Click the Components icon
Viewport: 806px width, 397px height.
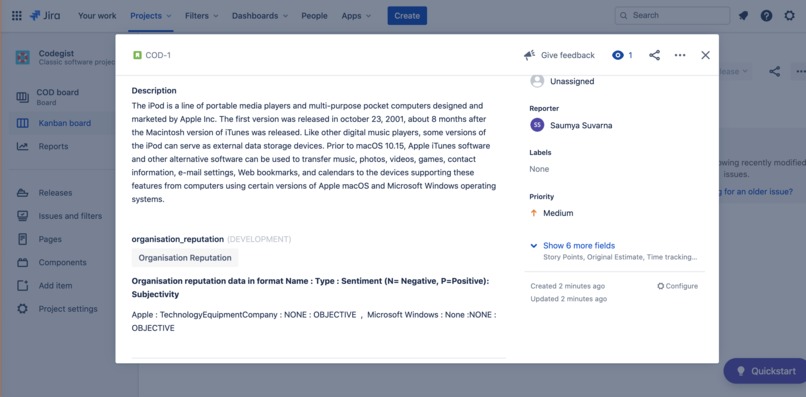(x=23, y=262)
